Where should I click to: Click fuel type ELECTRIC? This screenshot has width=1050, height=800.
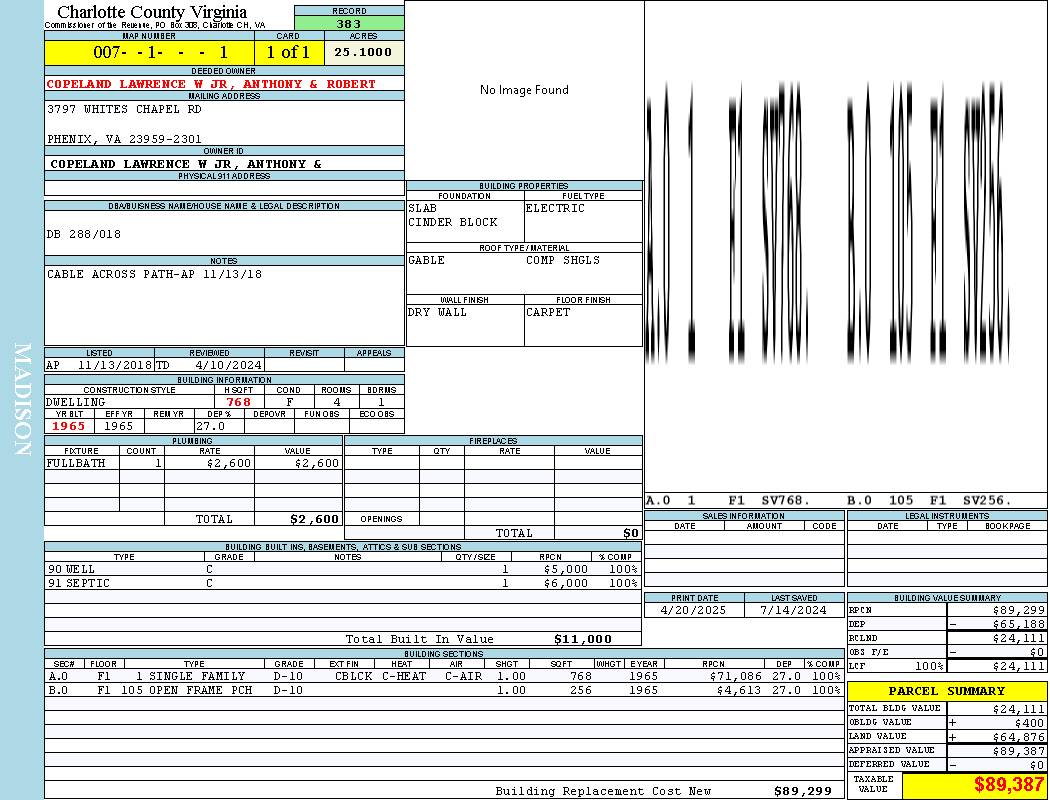pos(555,208)
